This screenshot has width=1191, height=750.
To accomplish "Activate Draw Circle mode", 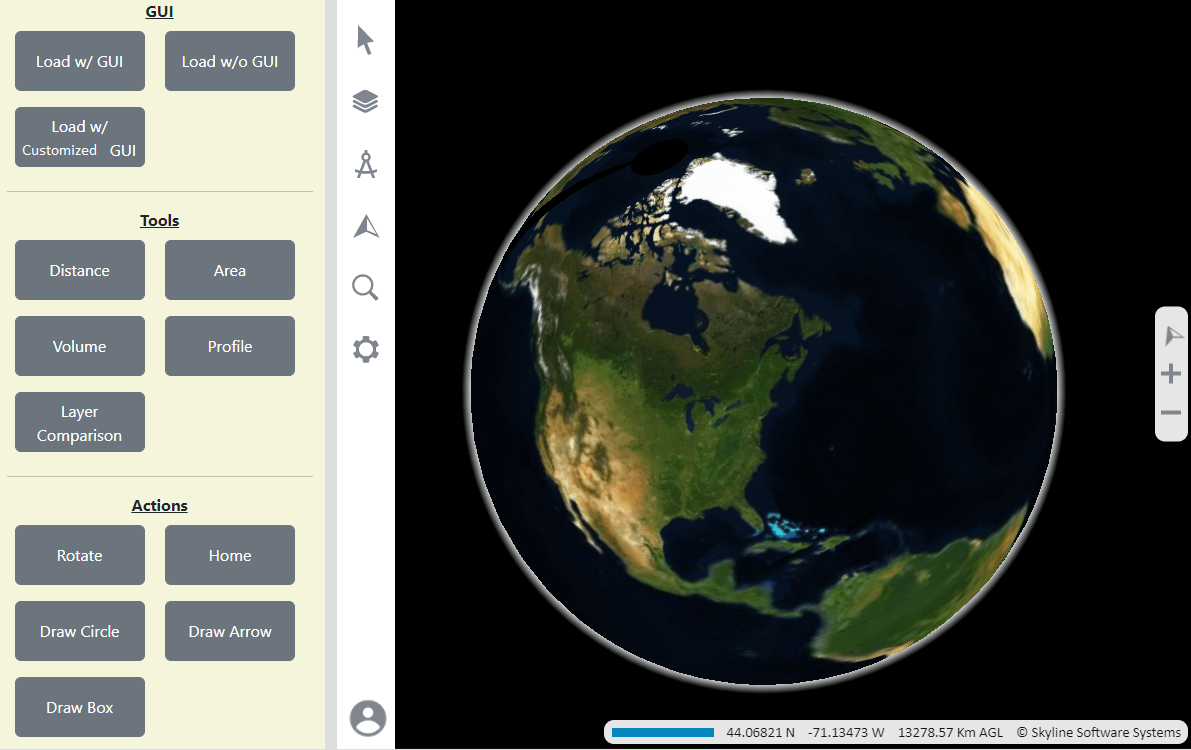I will 79,631.
